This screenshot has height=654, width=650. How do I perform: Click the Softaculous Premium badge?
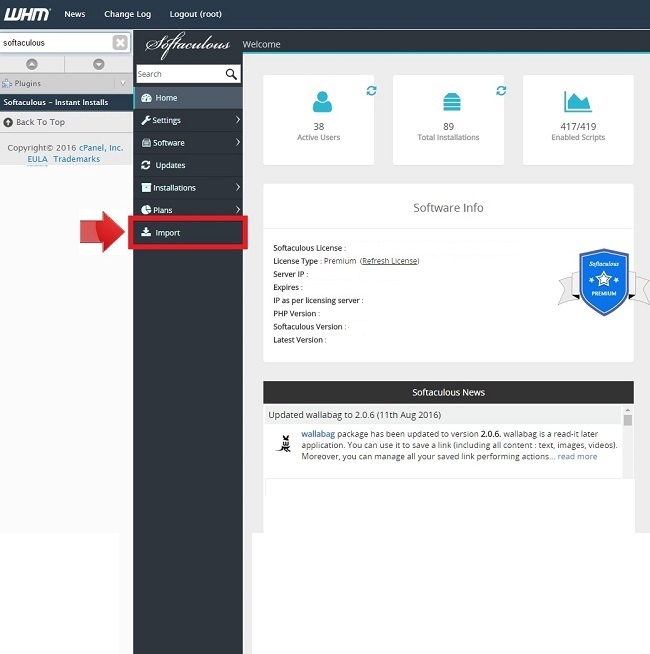click(x=604, y=282)
